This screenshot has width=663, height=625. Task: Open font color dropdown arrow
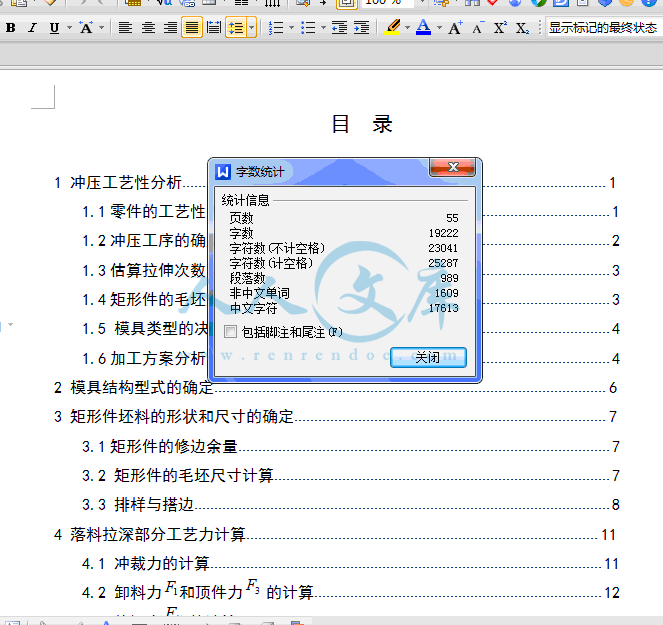439,28
